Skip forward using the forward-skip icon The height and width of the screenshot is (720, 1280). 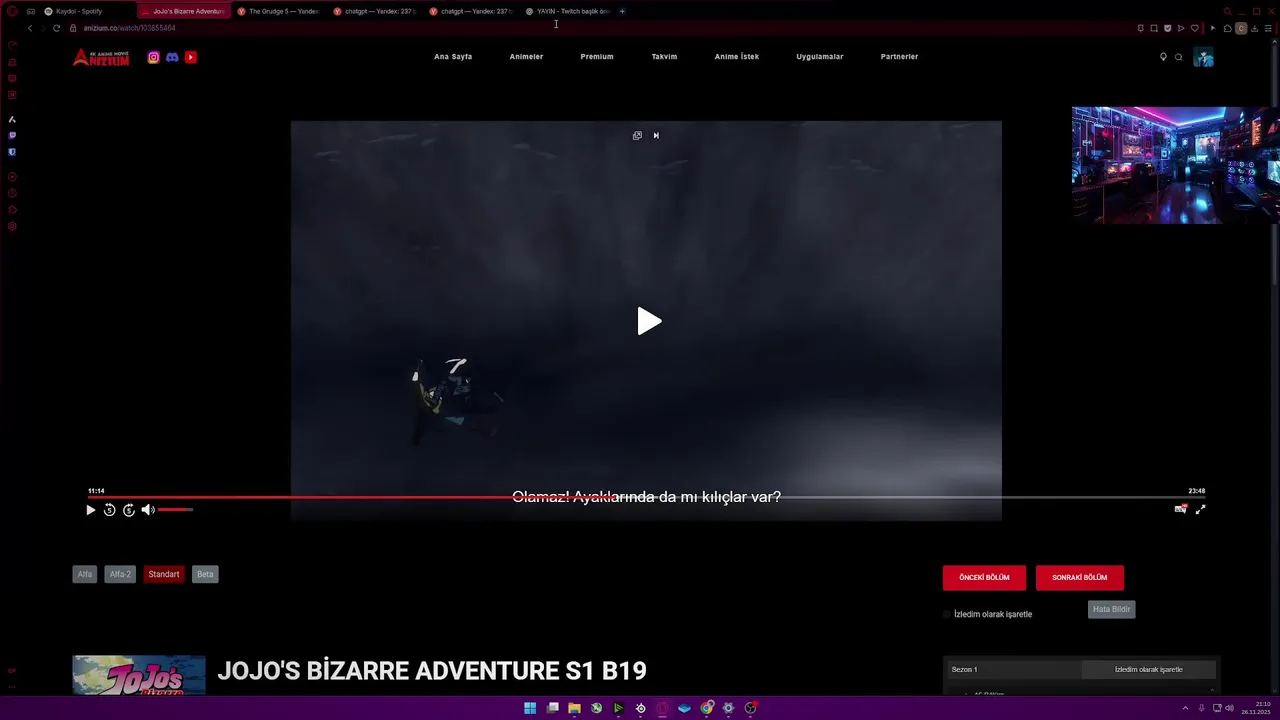point(128,510)
